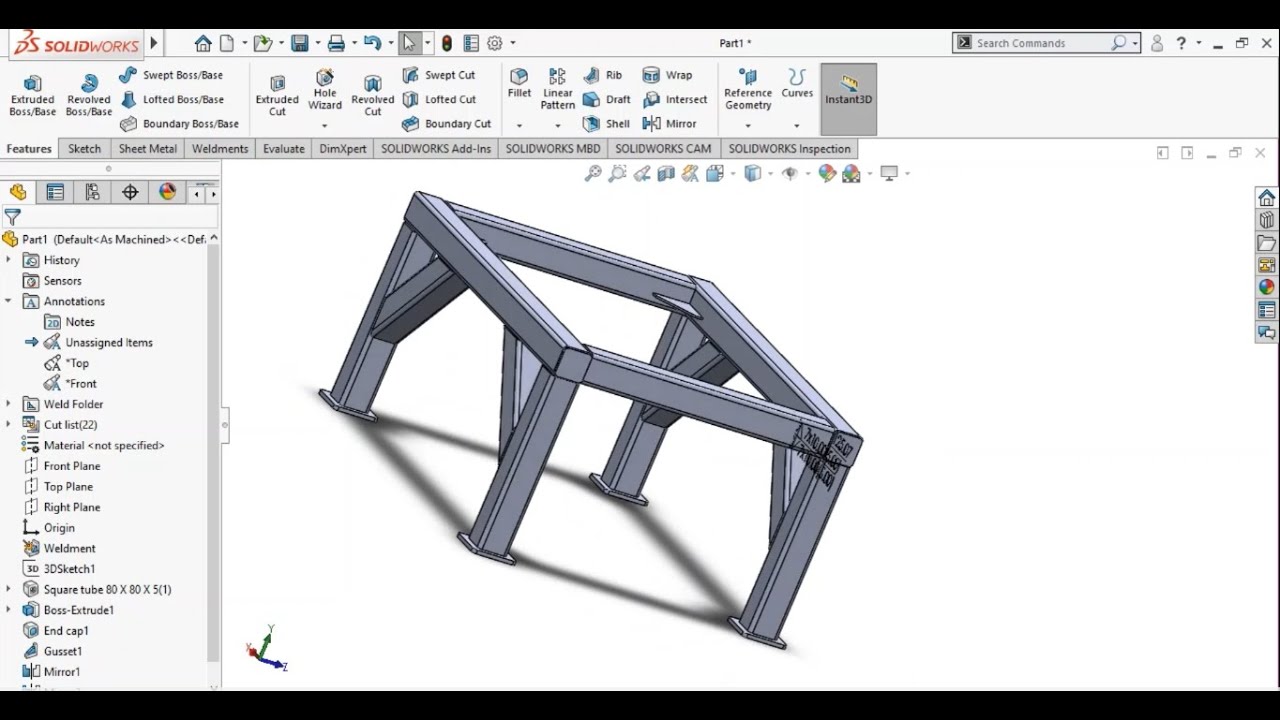Viewport: 1280px width, 720px height.
Task: Open the Custom Properties task pane icon
Action: [x=1267, y=310]
